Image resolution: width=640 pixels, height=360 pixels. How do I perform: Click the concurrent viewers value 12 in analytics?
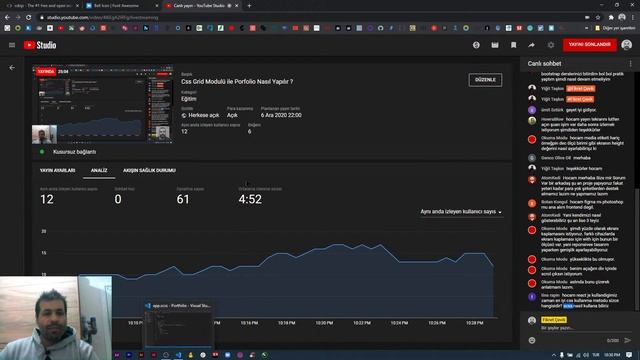click(47, 199)
